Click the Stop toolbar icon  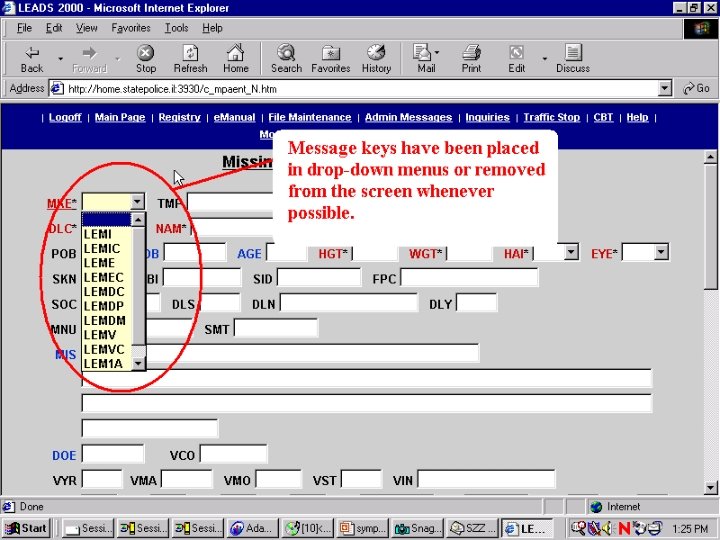pos(146,53)
